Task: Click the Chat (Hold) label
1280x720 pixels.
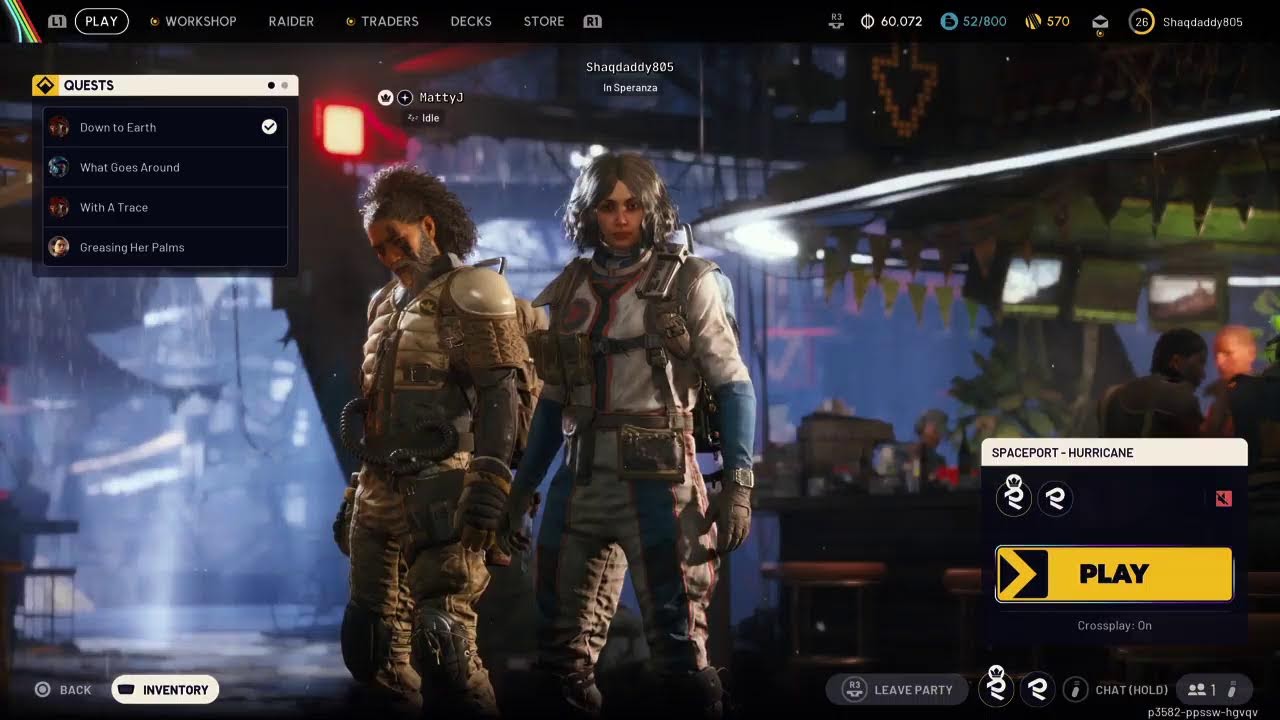Action: point(1131,690)
